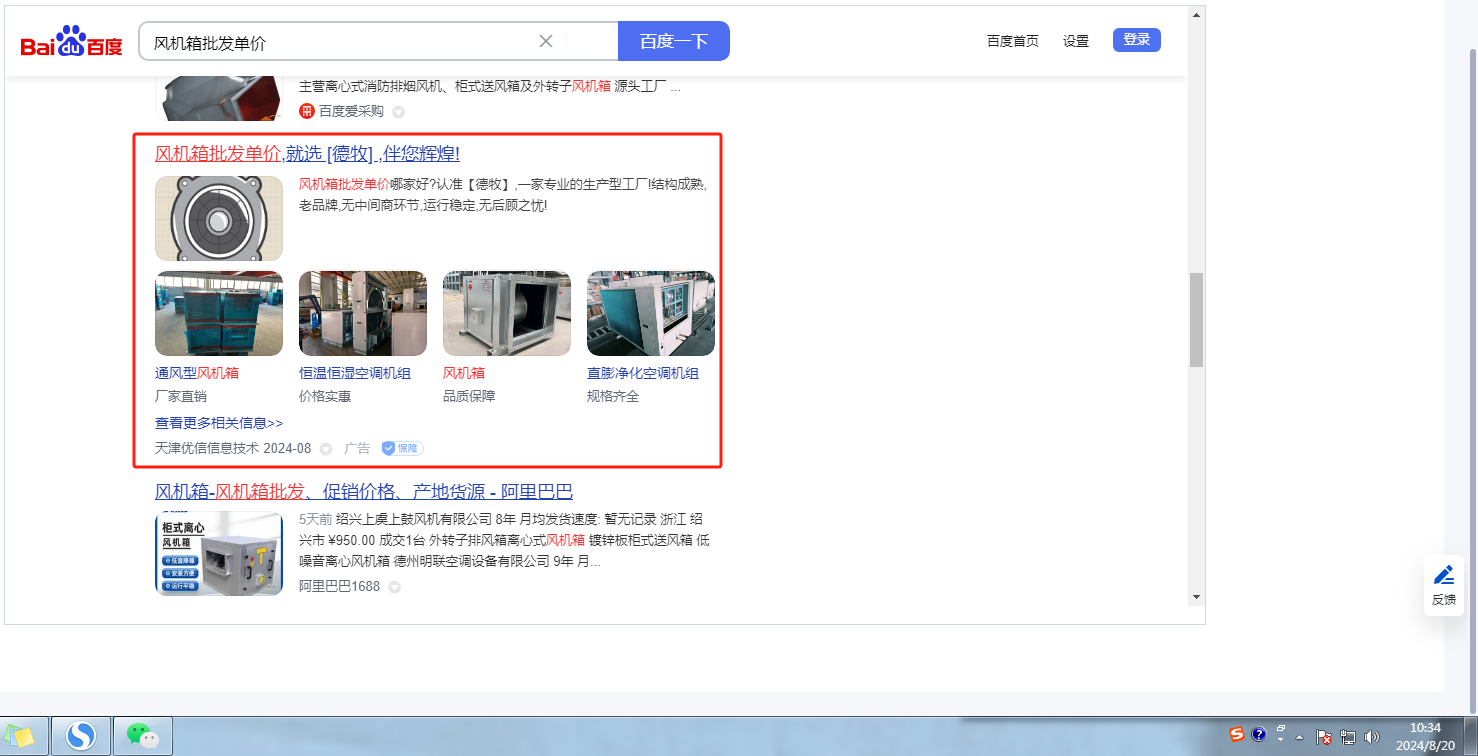The width and height of the screenshot is (1478, 756).
Task: Open the 设置 settings menu
Action: click(1076, 41)
